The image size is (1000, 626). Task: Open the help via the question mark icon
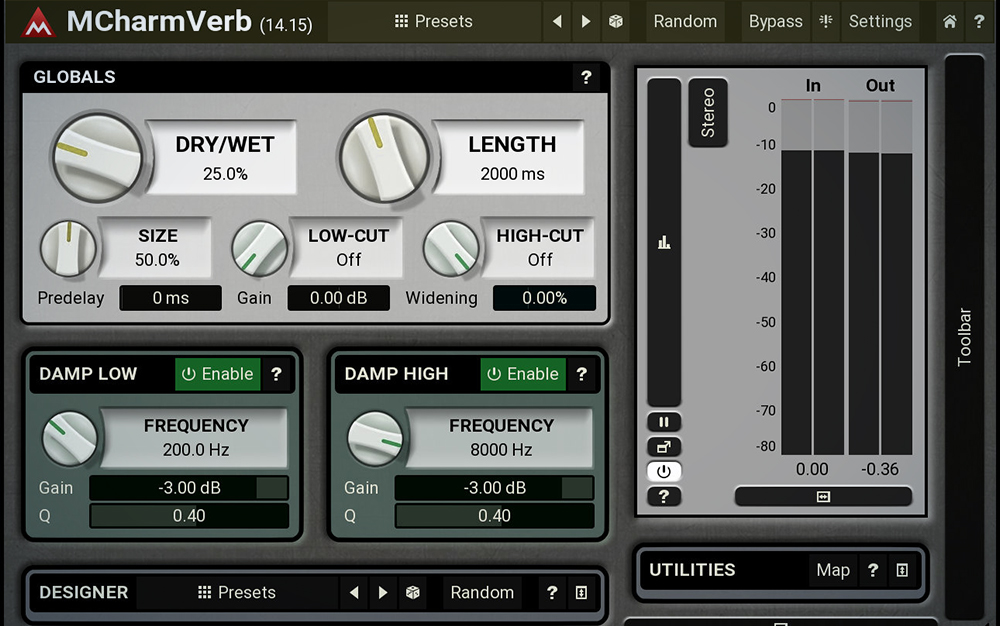(979, 21)
